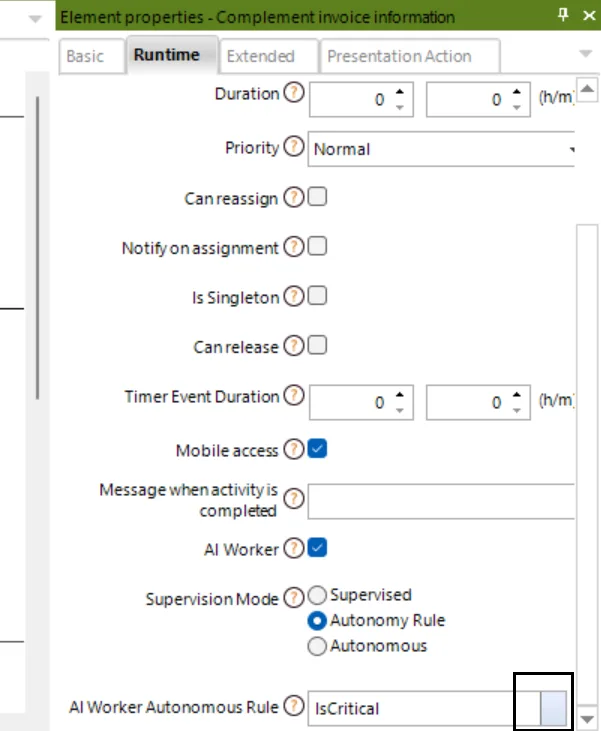Open the Priority dropdown showing Normal
The height and width of the screenshot is (731, 601).
[x=441, y=149]
